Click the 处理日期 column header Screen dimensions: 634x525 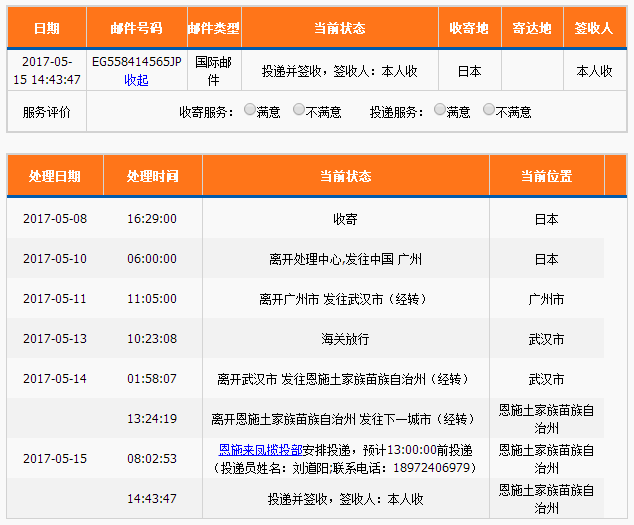pos(55,176)
